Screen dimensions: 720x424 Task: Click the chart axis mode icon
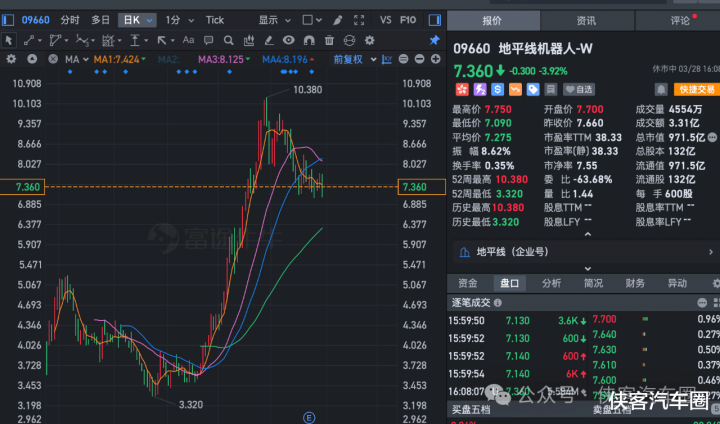(387, 59)
